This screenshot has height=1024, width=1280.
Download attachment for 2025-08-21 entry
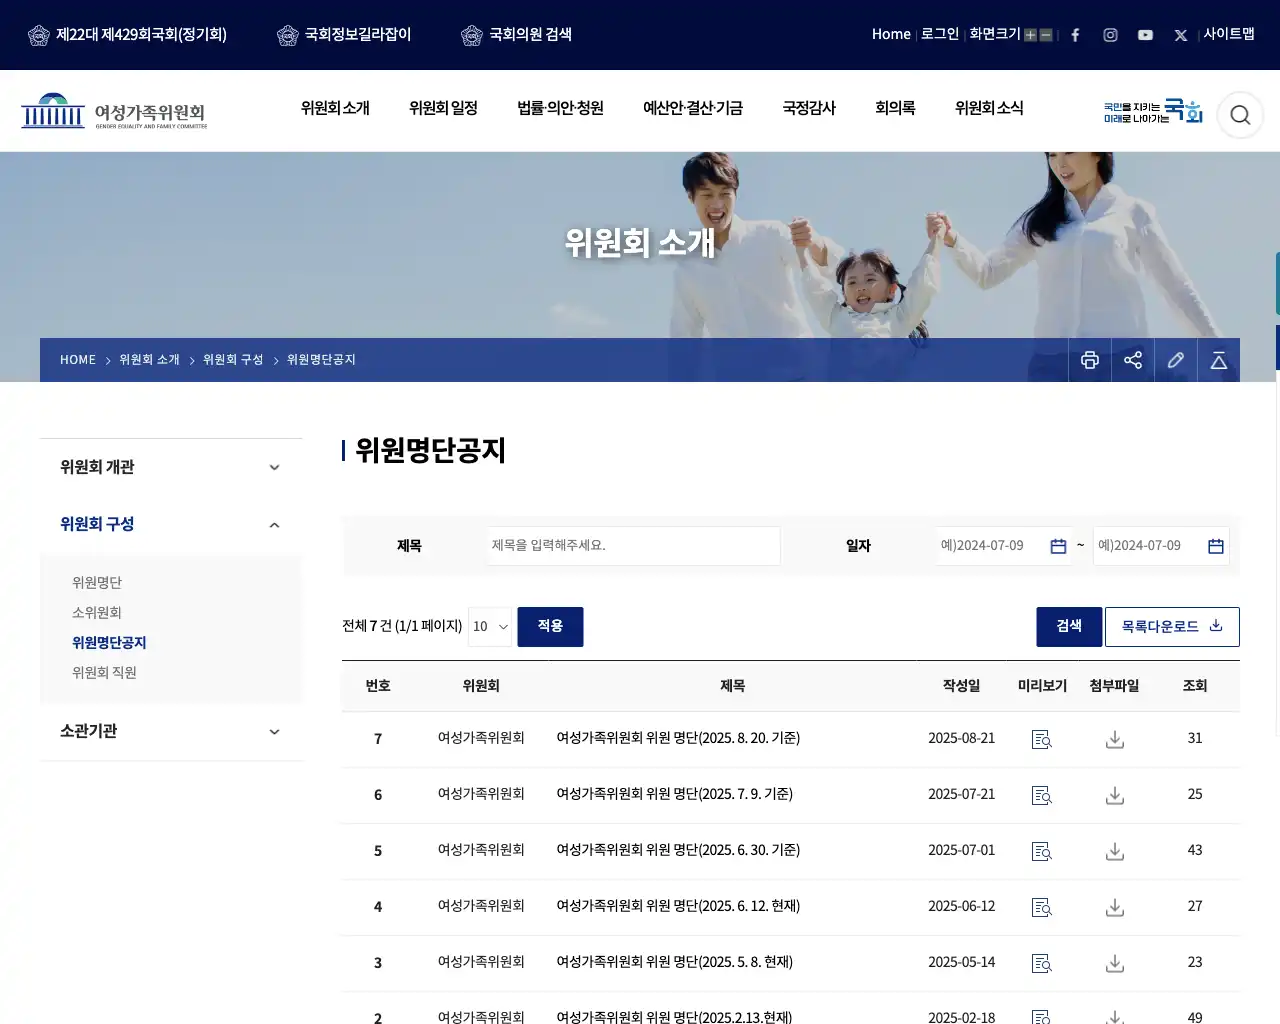point(1115,739)
